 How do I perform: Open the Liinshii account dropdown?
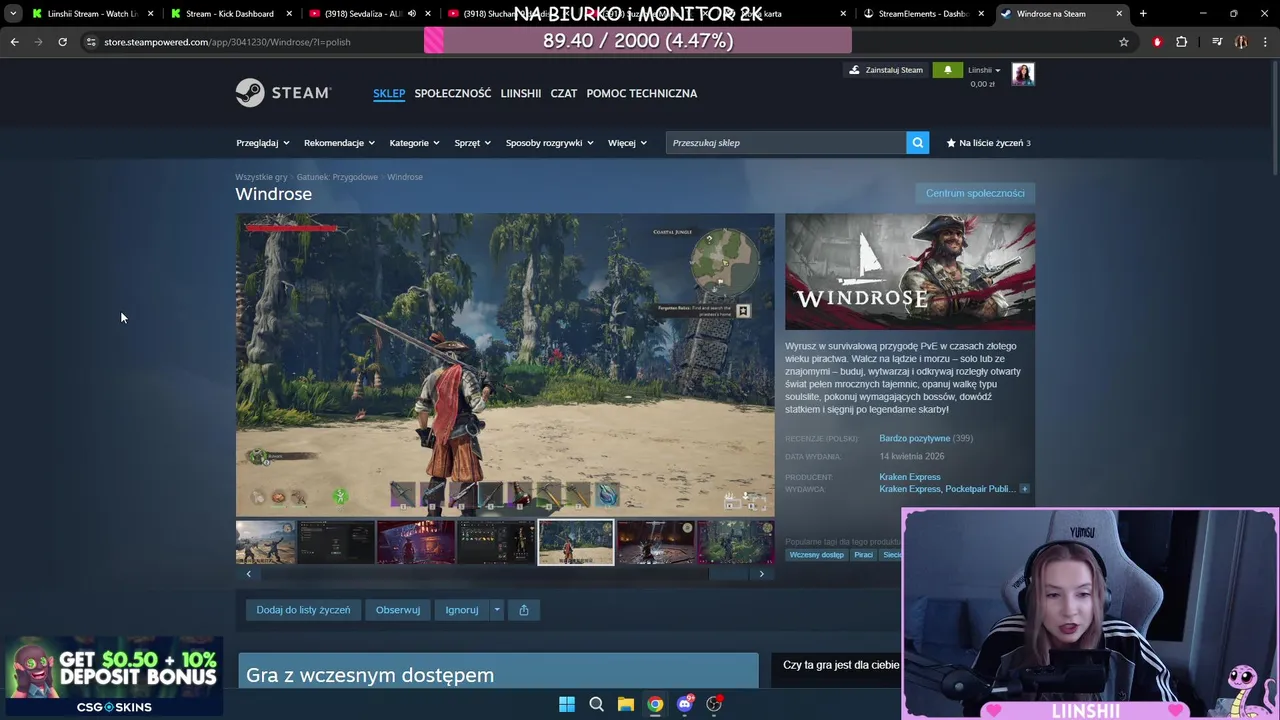coord(984,70)
